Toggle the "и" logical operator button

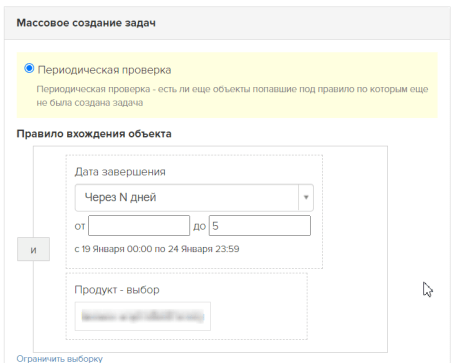click(x=33, y=249)
